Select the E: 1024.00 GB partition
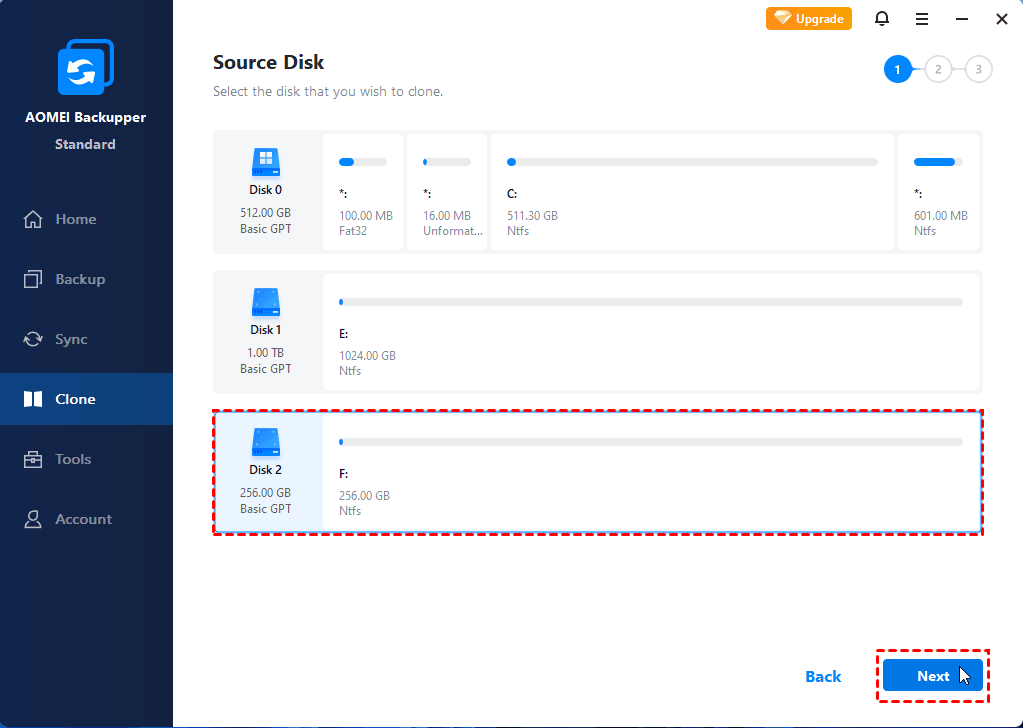The height and width of the screenshot is (728, 1023). (650, 333)
